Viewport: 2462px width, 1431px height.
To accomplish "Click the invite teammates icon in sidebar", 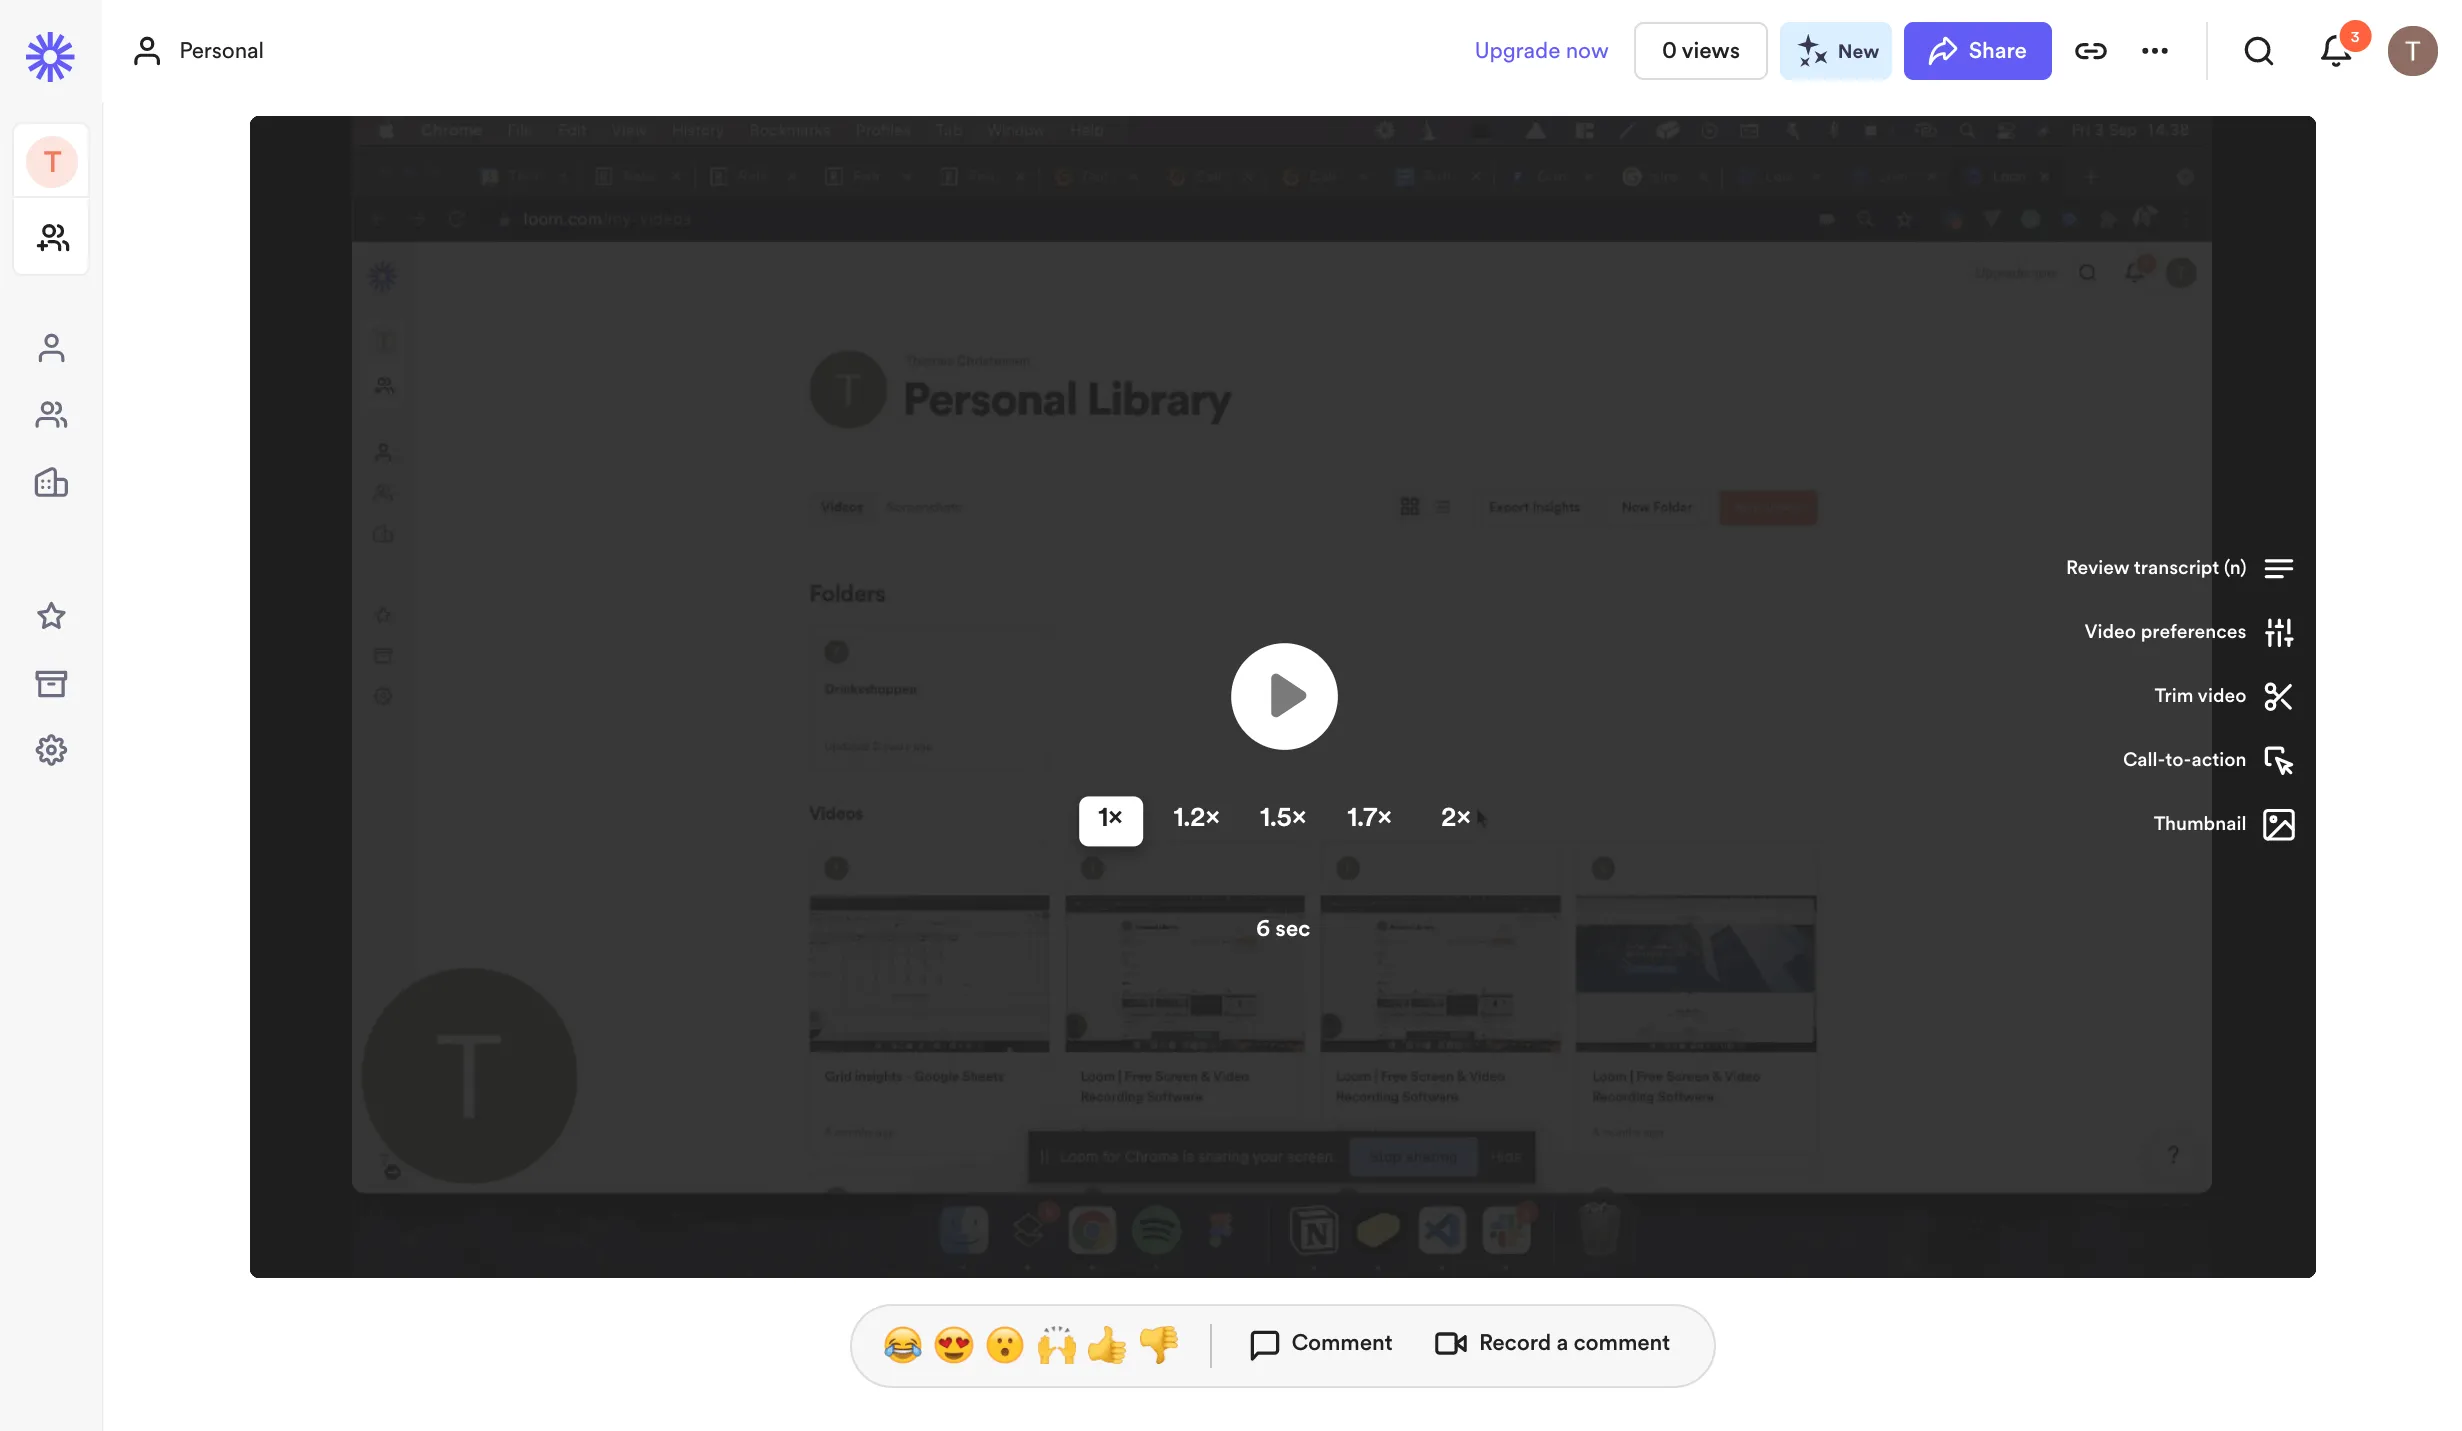I will (52, 237).
